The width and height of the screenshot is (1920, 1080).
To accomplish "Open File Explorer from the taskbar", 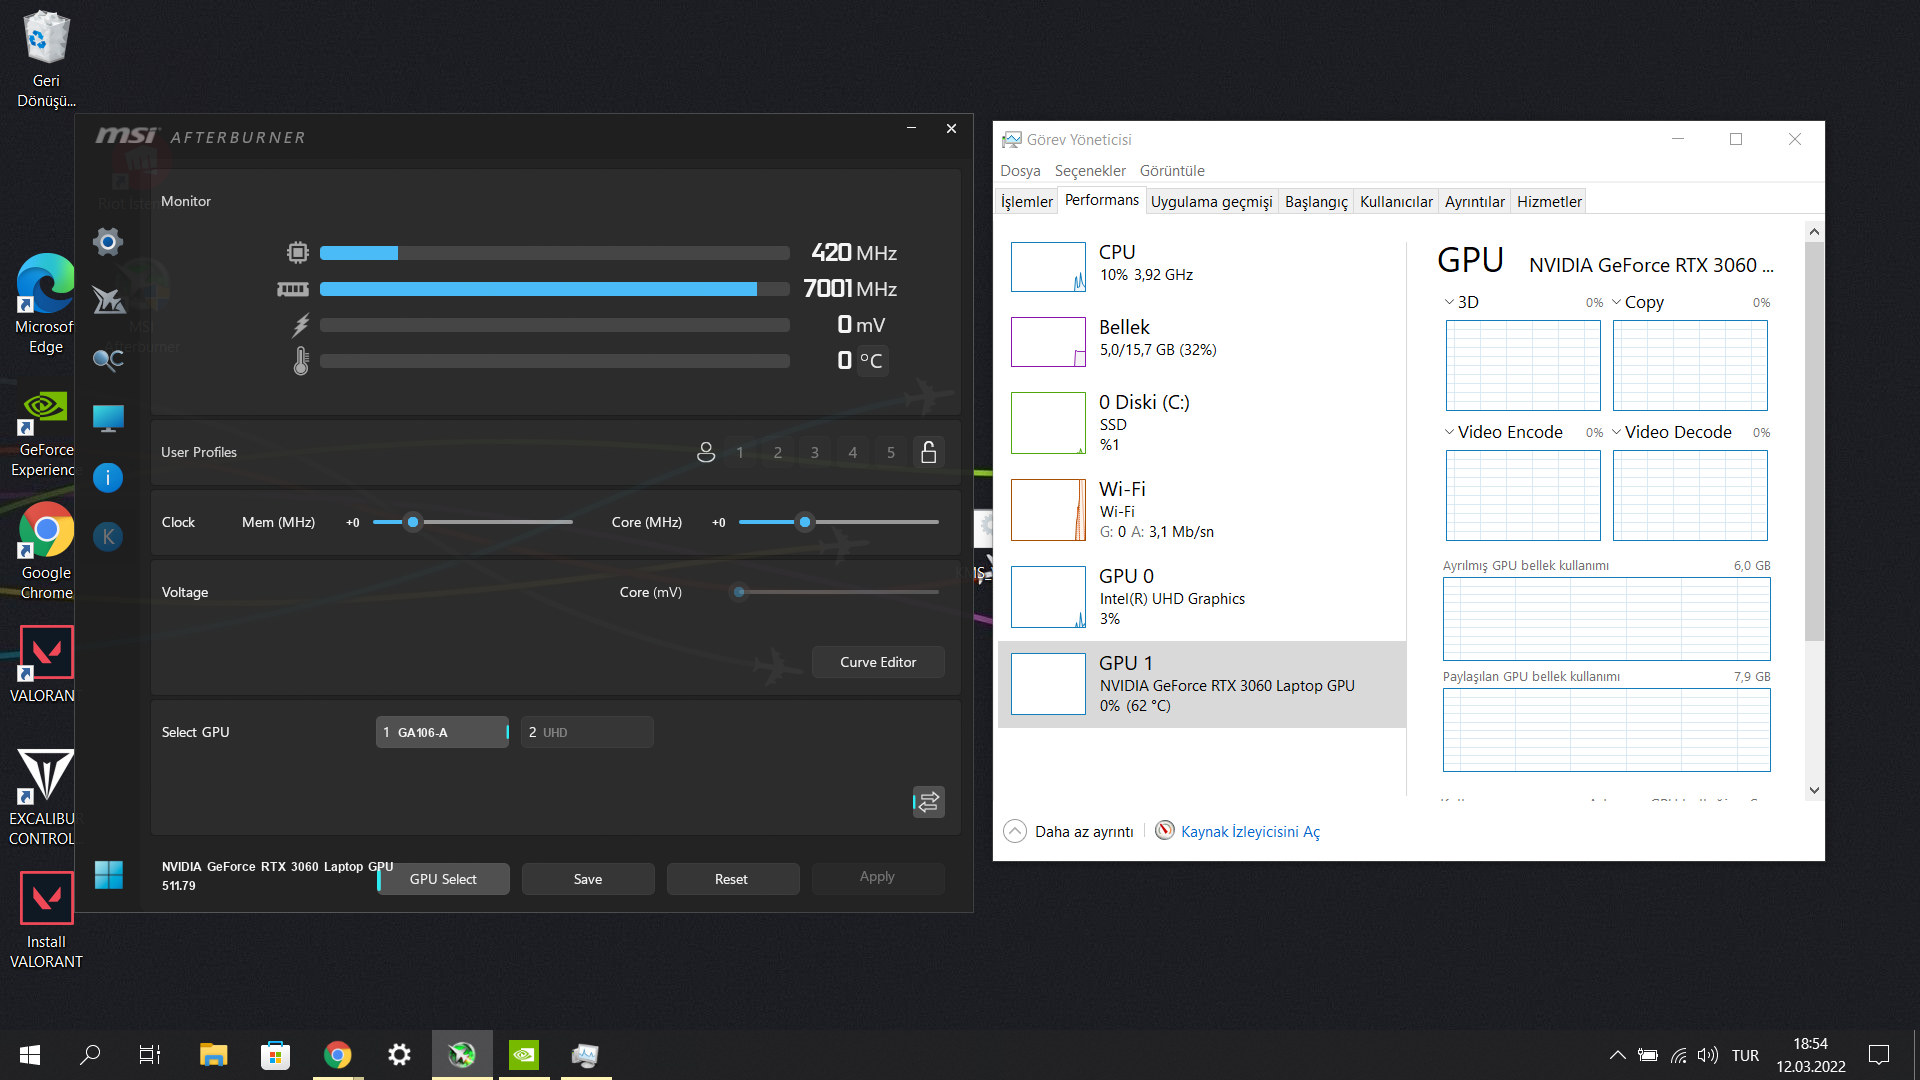I will point(213,1055).
